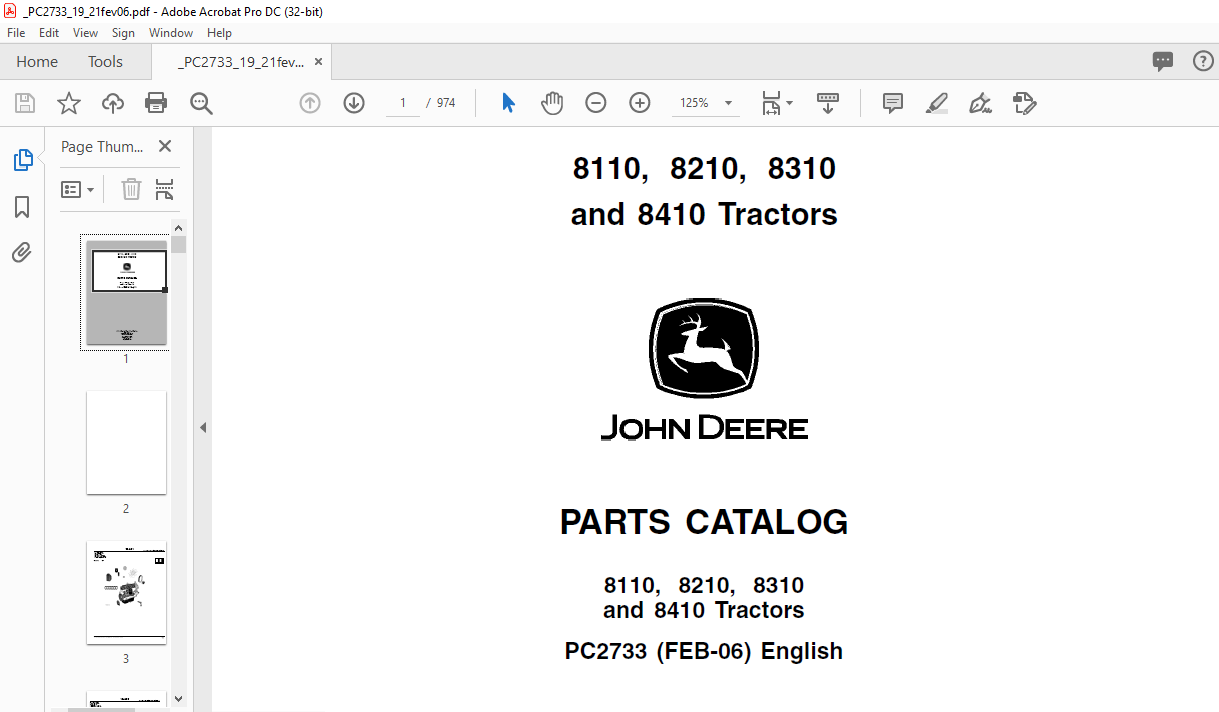Close the _PC2733_19_21fev document tab
The width and height of the screenshot is (1219, 712).
(319, 62)
